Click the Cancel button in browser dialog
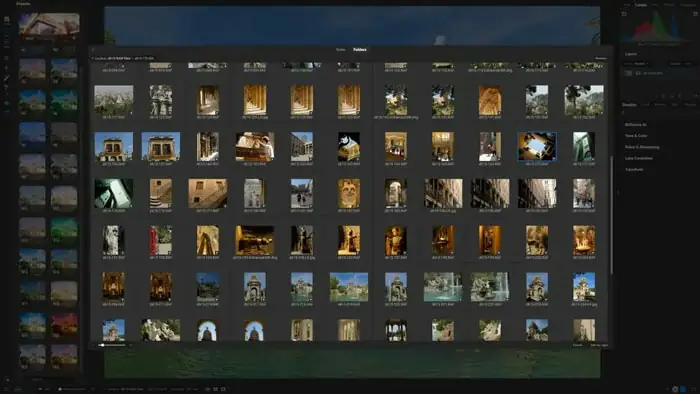 [577, 345]
